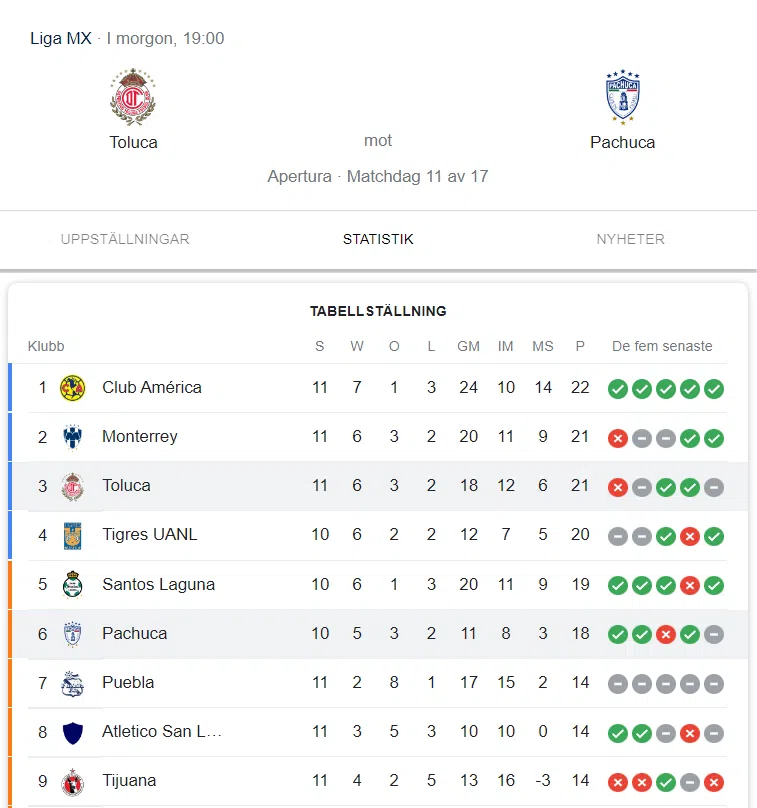Click the Club América logo in table
Viewport: 757px width, 808px height.
(73, 388)
